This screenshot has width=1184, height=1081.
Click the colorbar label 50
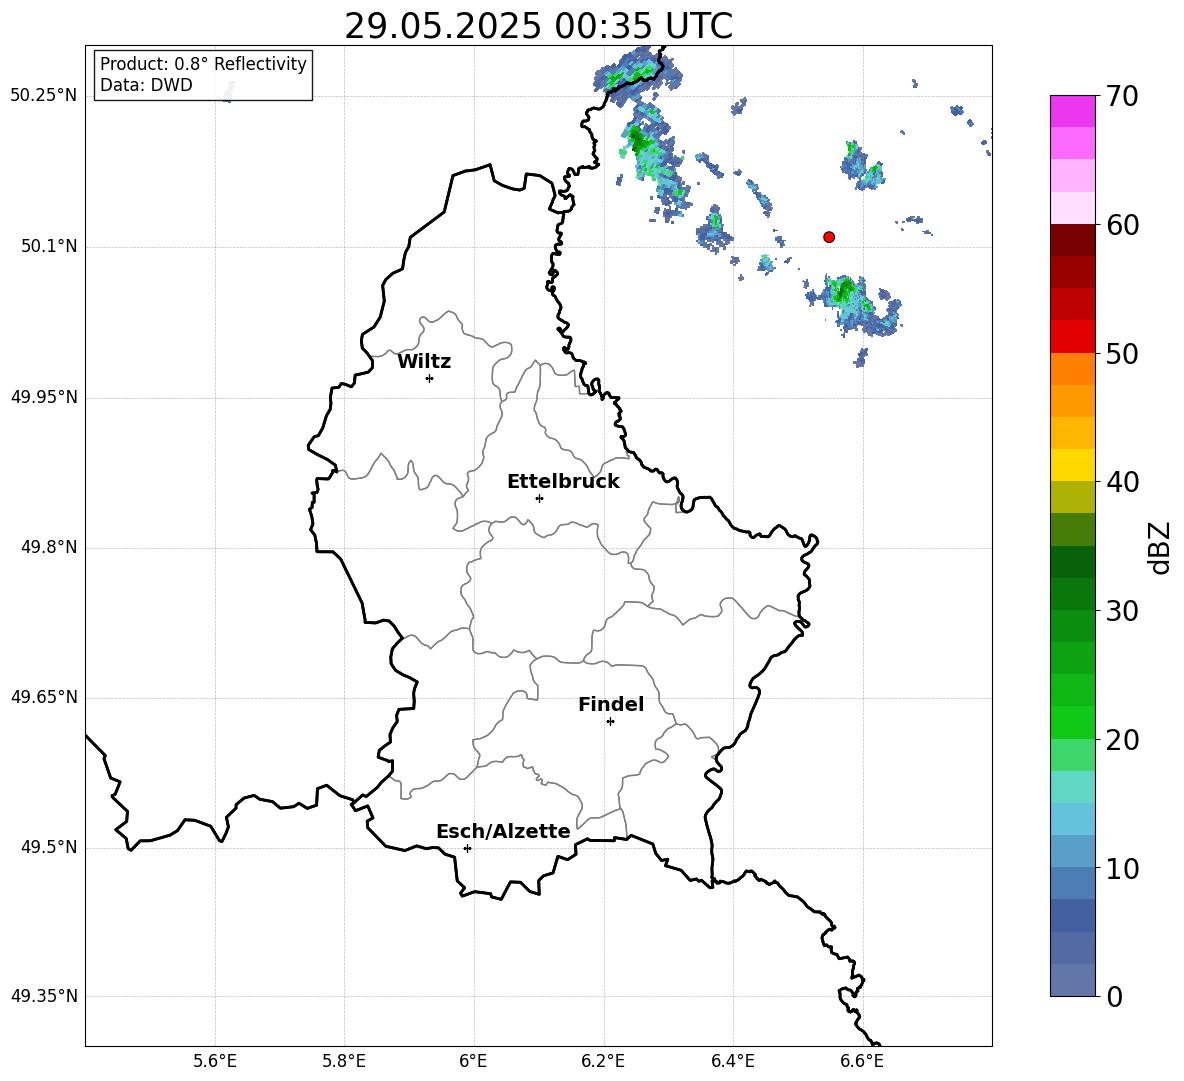1122,353
